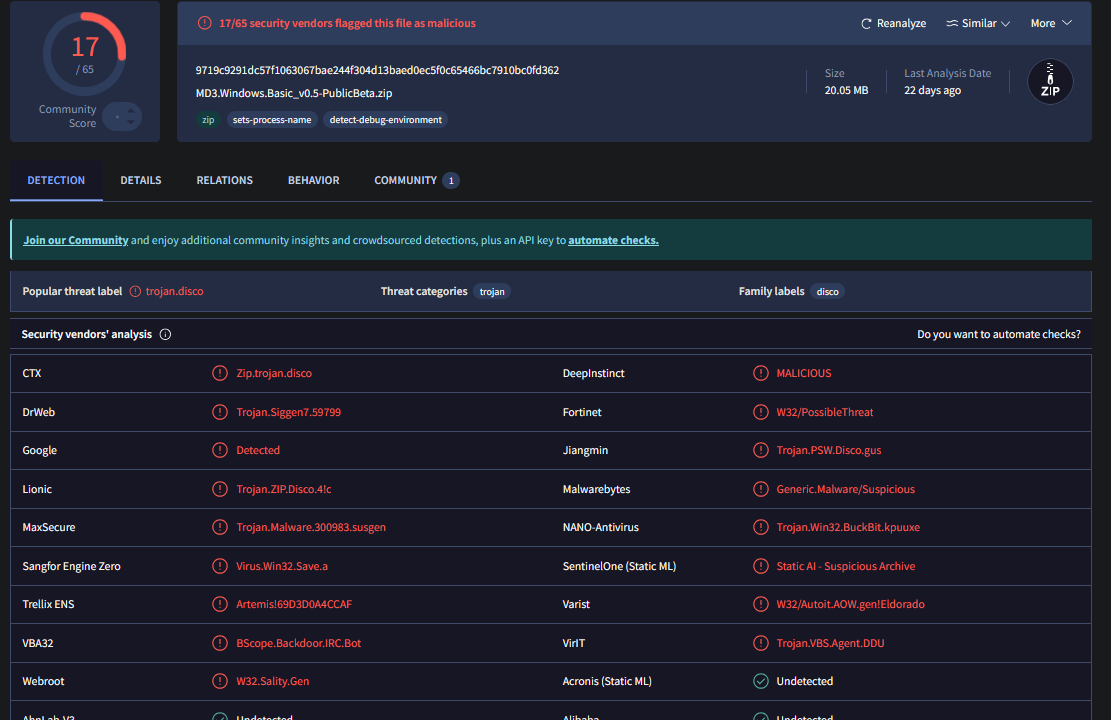Click the DeepInstinct alert icon
The height and width of the screenshot is (720, 1111).
click(760, 373)
